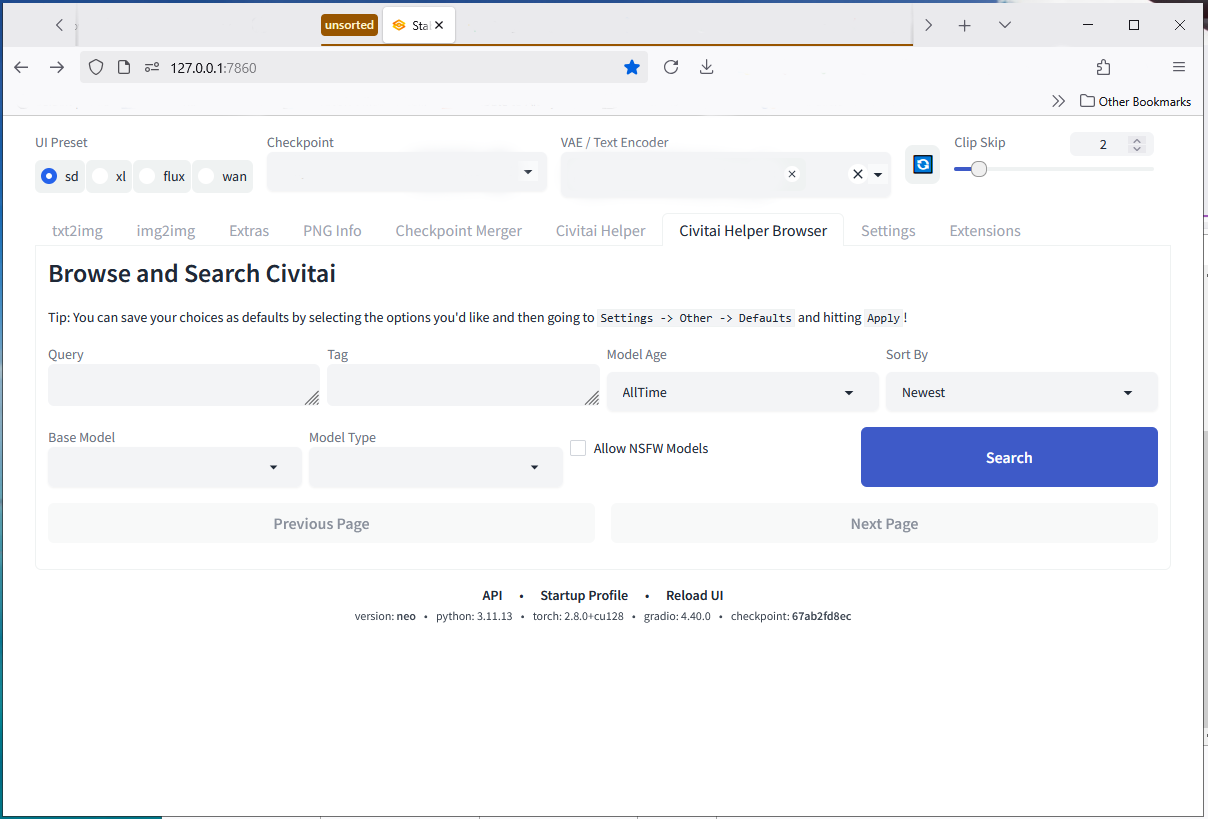Click the unsorted tab group label
This screenshot has height=819, width=1208.
pos(349,25)
